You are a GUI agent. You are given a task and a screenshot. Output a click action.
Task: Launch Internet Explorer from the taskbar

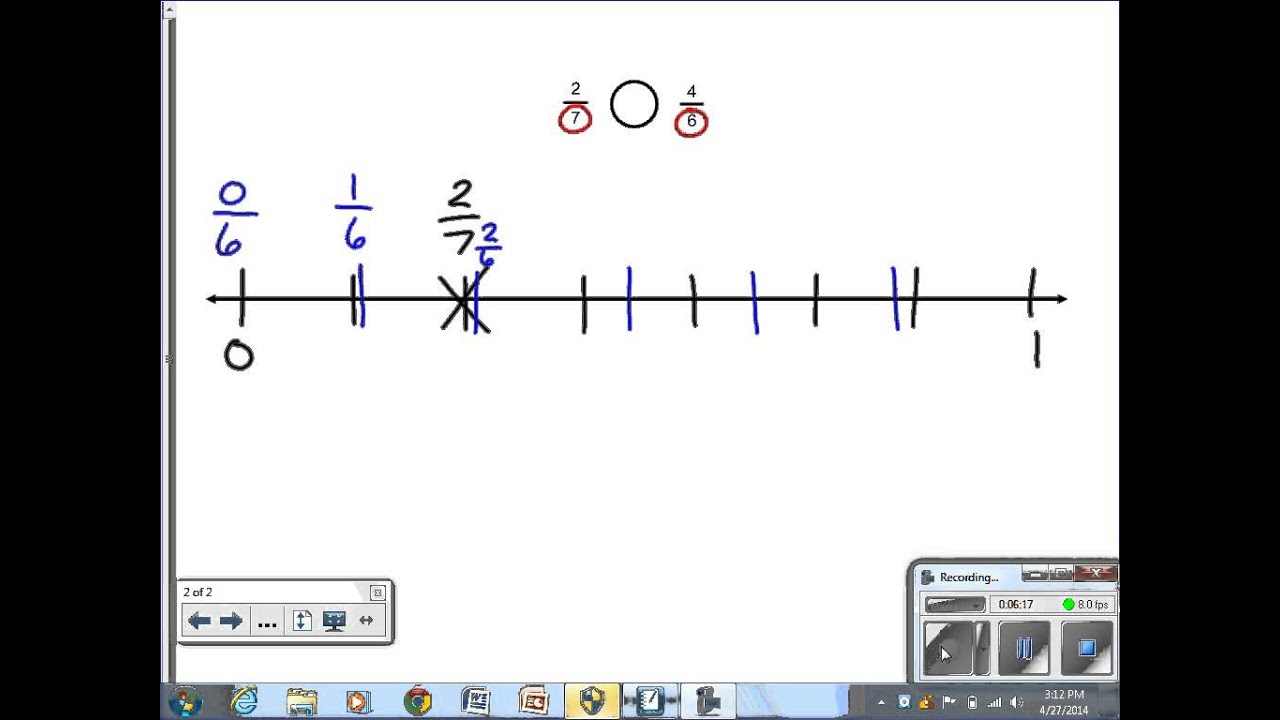click(243, 701)
